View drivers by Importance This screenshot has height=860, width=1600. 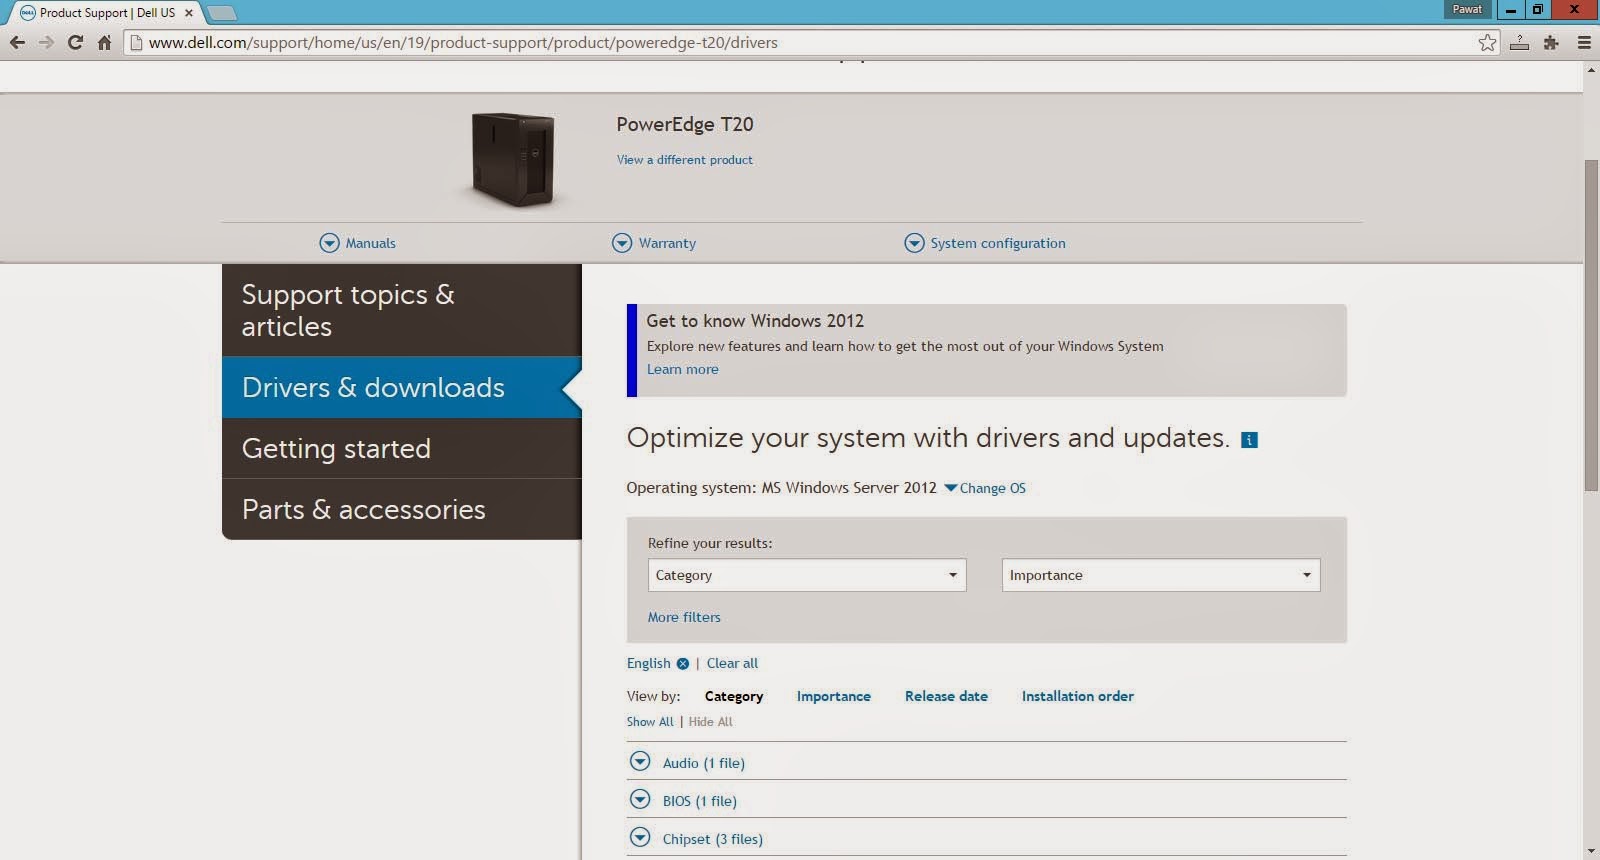[834, 696]
